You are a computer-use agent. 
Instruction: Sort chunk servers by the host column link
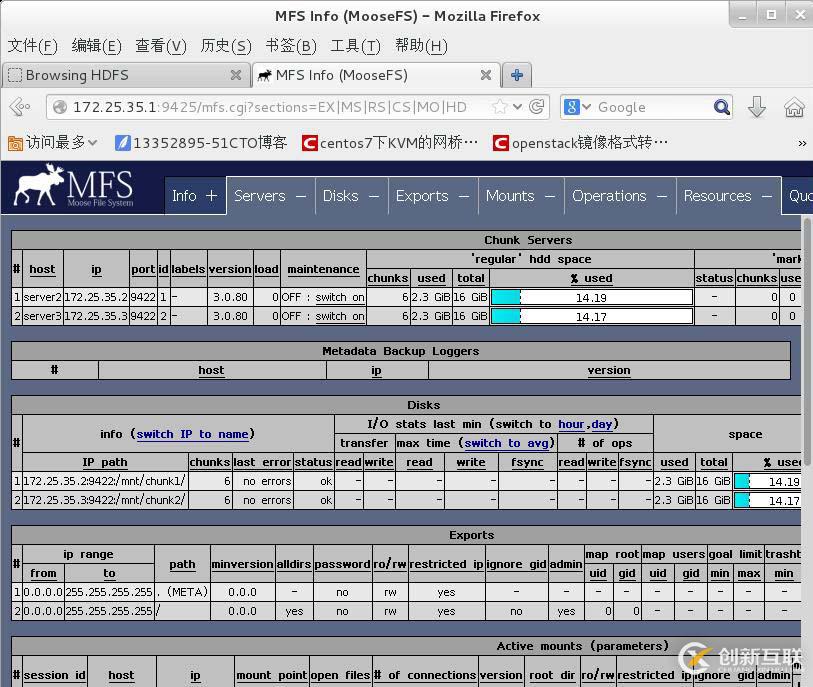(42, 268)
